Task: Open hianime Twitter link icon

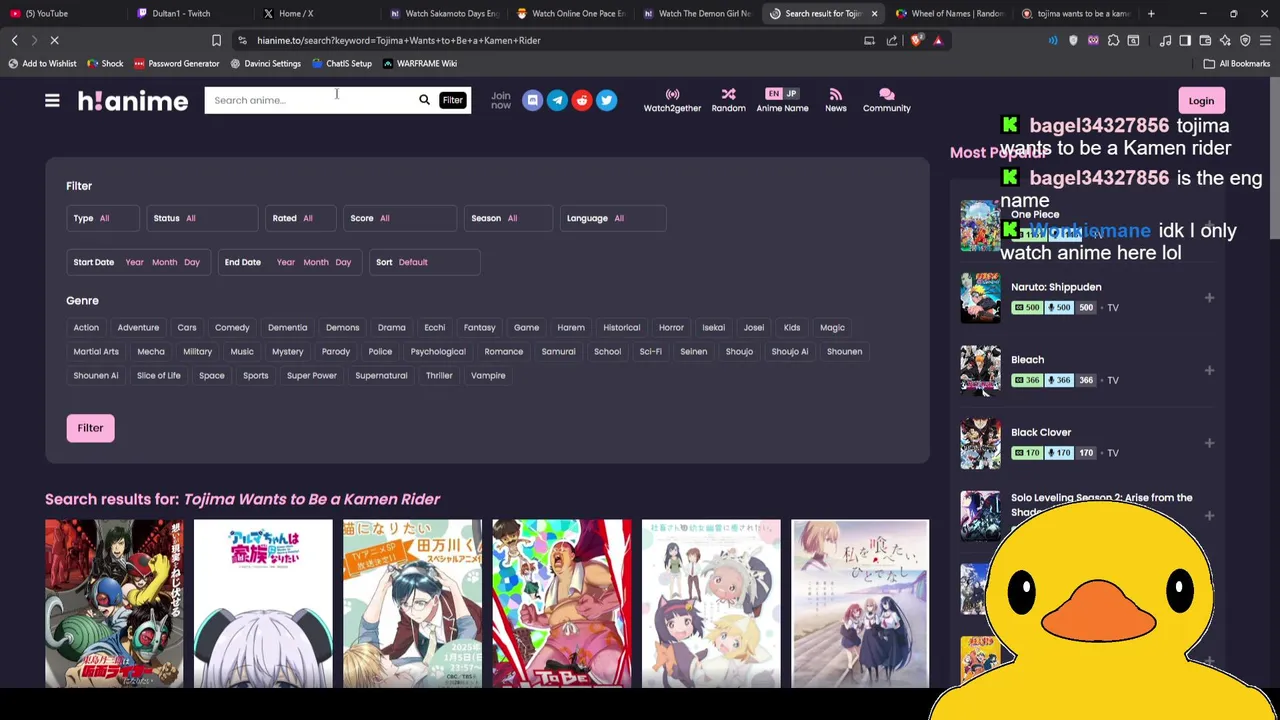Action: [x=606, y=100]
